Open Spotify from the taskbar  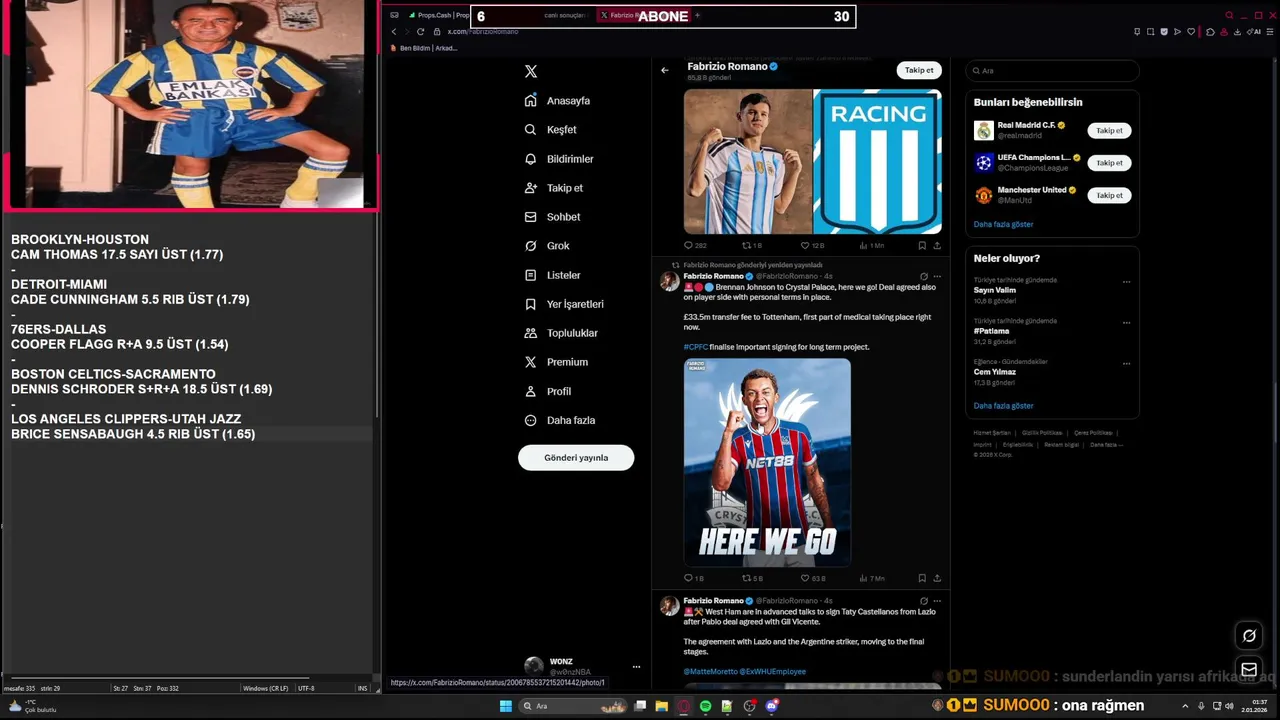(x=706, y=706)
